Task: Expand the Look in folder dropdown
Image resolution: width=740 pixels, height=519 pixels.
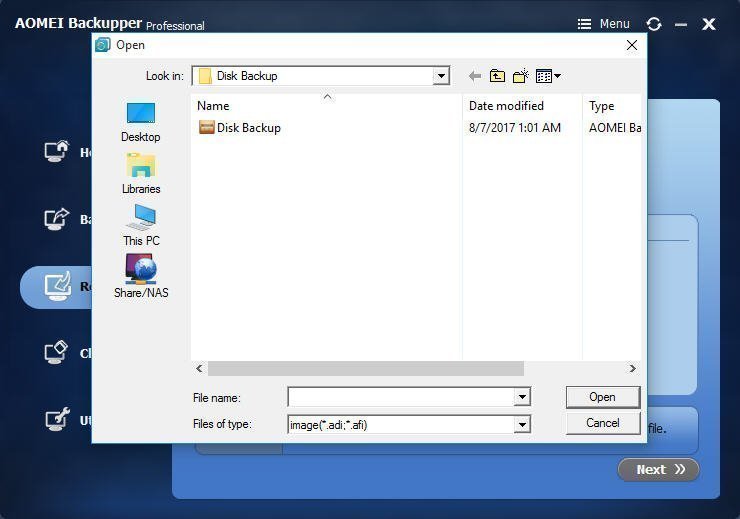Action: click(x=441, y=76)
